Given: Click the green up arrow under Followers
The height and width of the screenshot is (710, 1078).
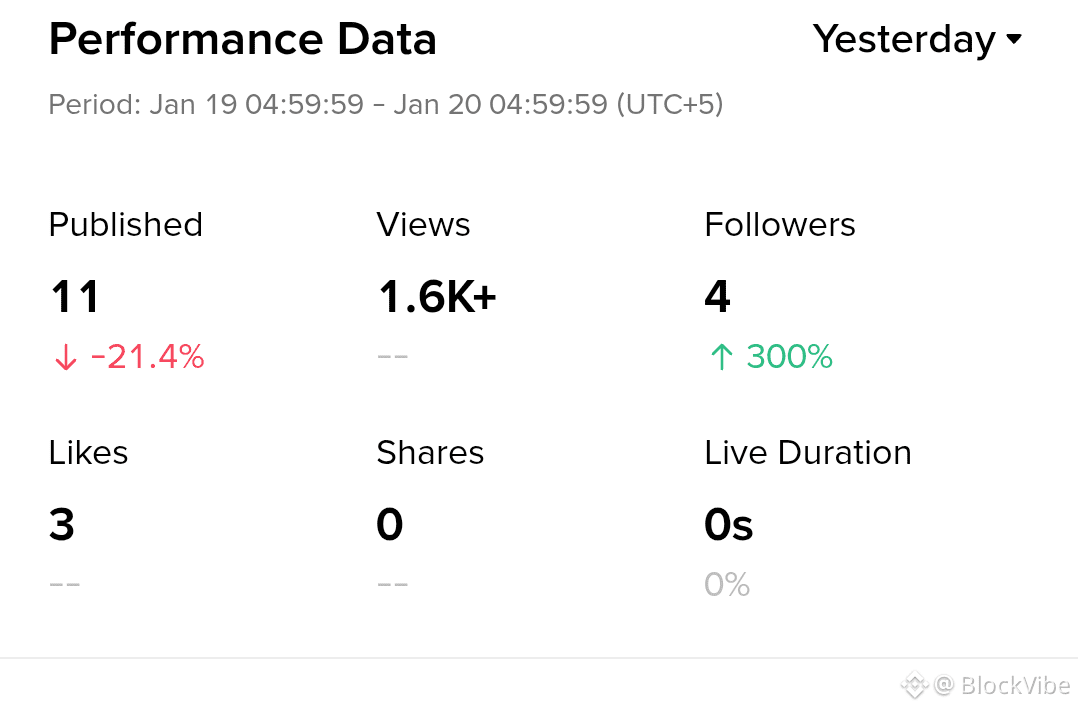Looking at the screenshot, I should click(720, 358).
